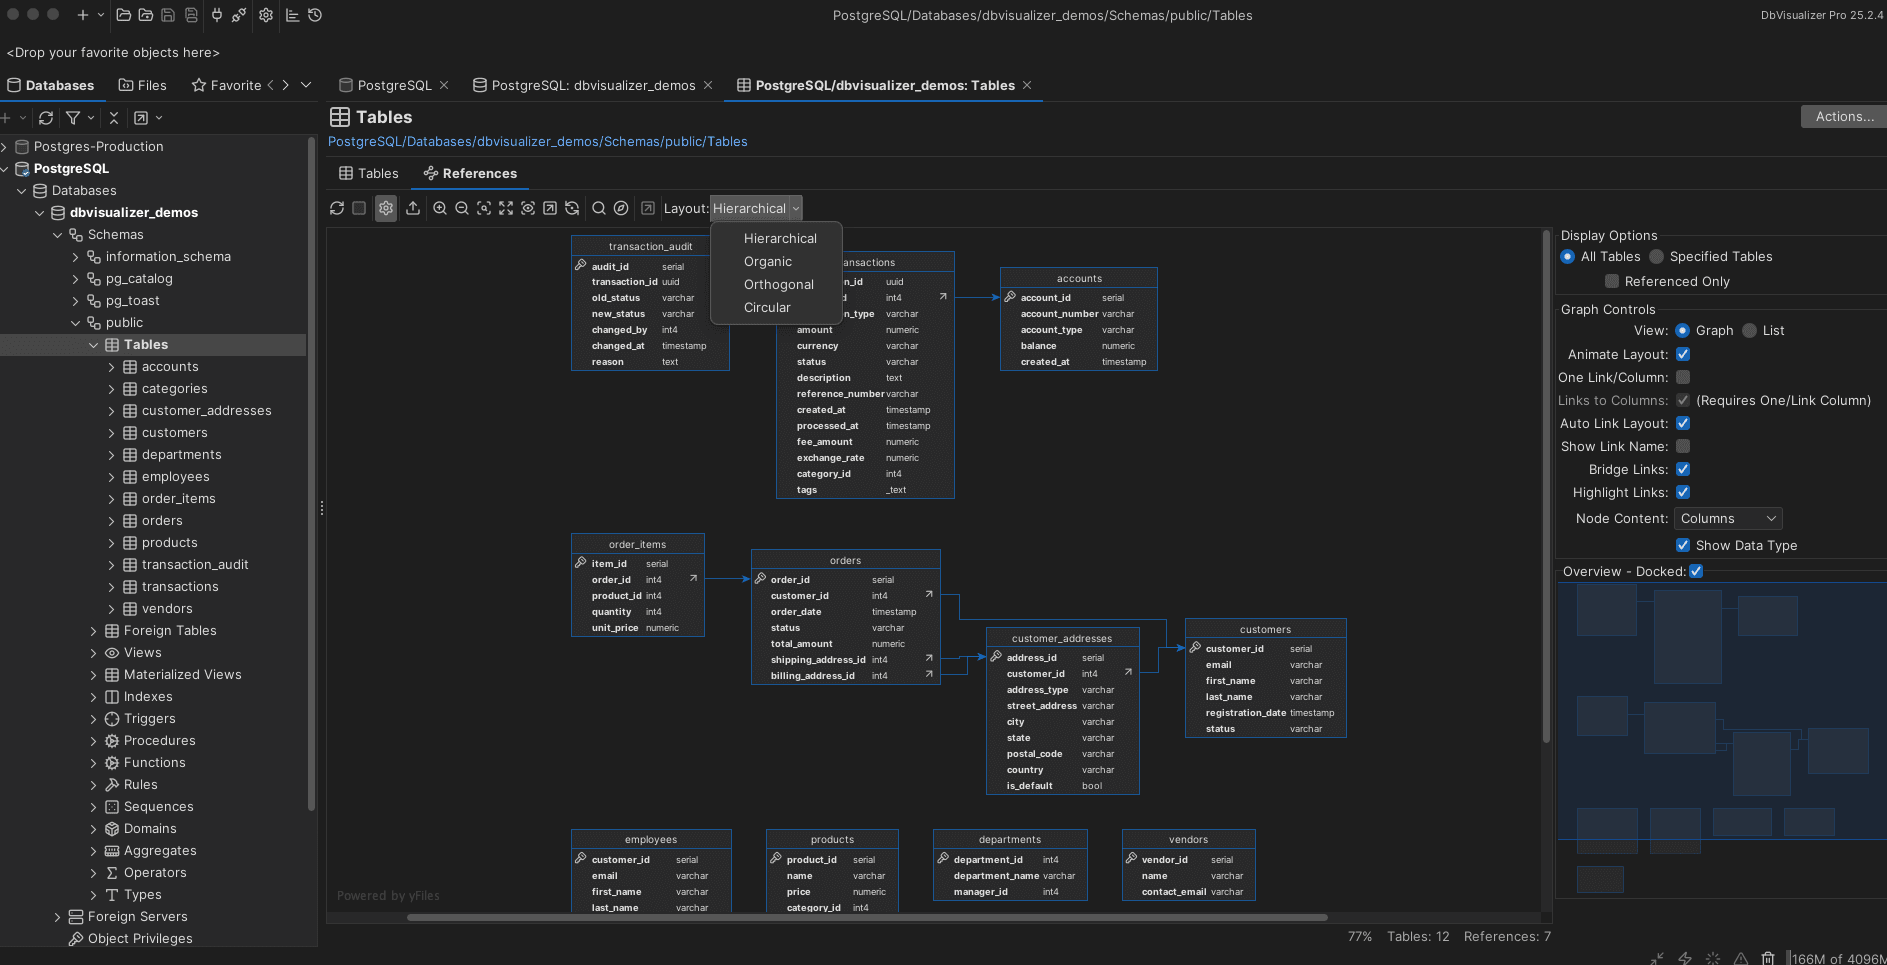Viewport: 1887px width, 965px height.
Task: Enable the Referenced Only checkbox
Action: coord(1610,281)
